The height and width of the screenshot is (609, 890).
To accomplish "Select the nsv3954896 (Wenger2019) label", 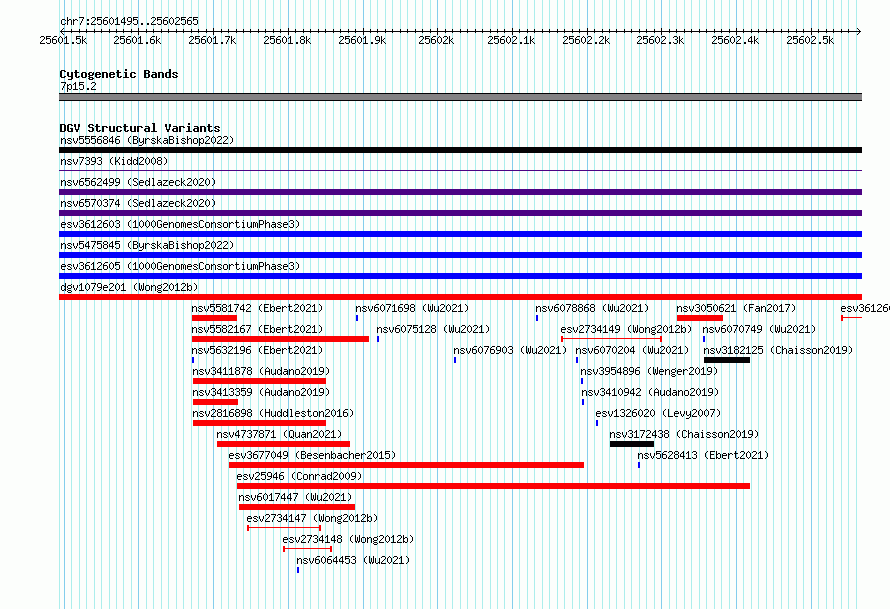I will click(x=649, y=371).
